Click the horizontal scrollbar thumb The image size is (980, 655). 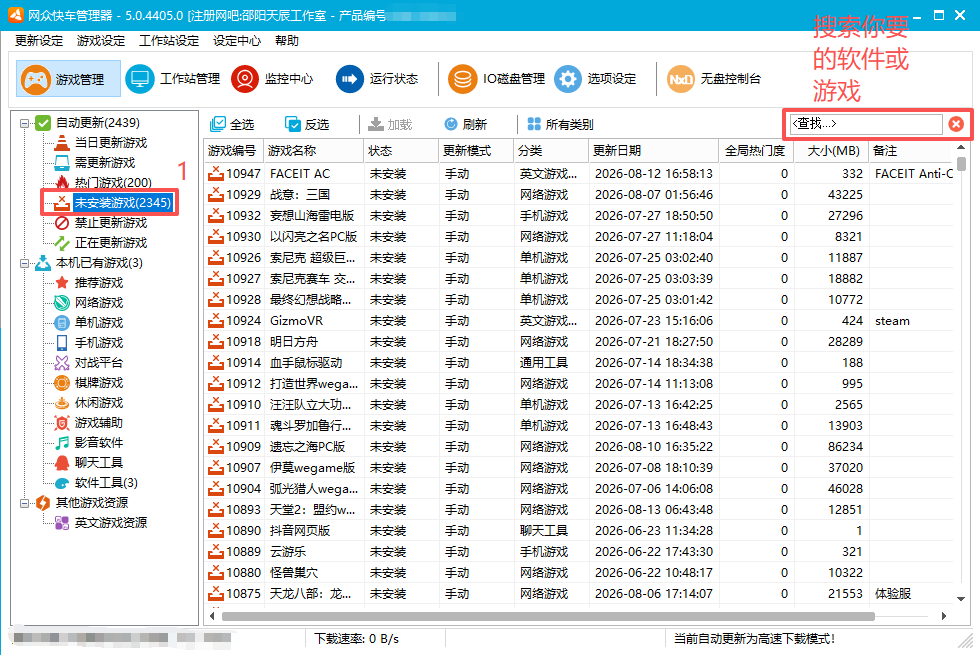point(548,616)
